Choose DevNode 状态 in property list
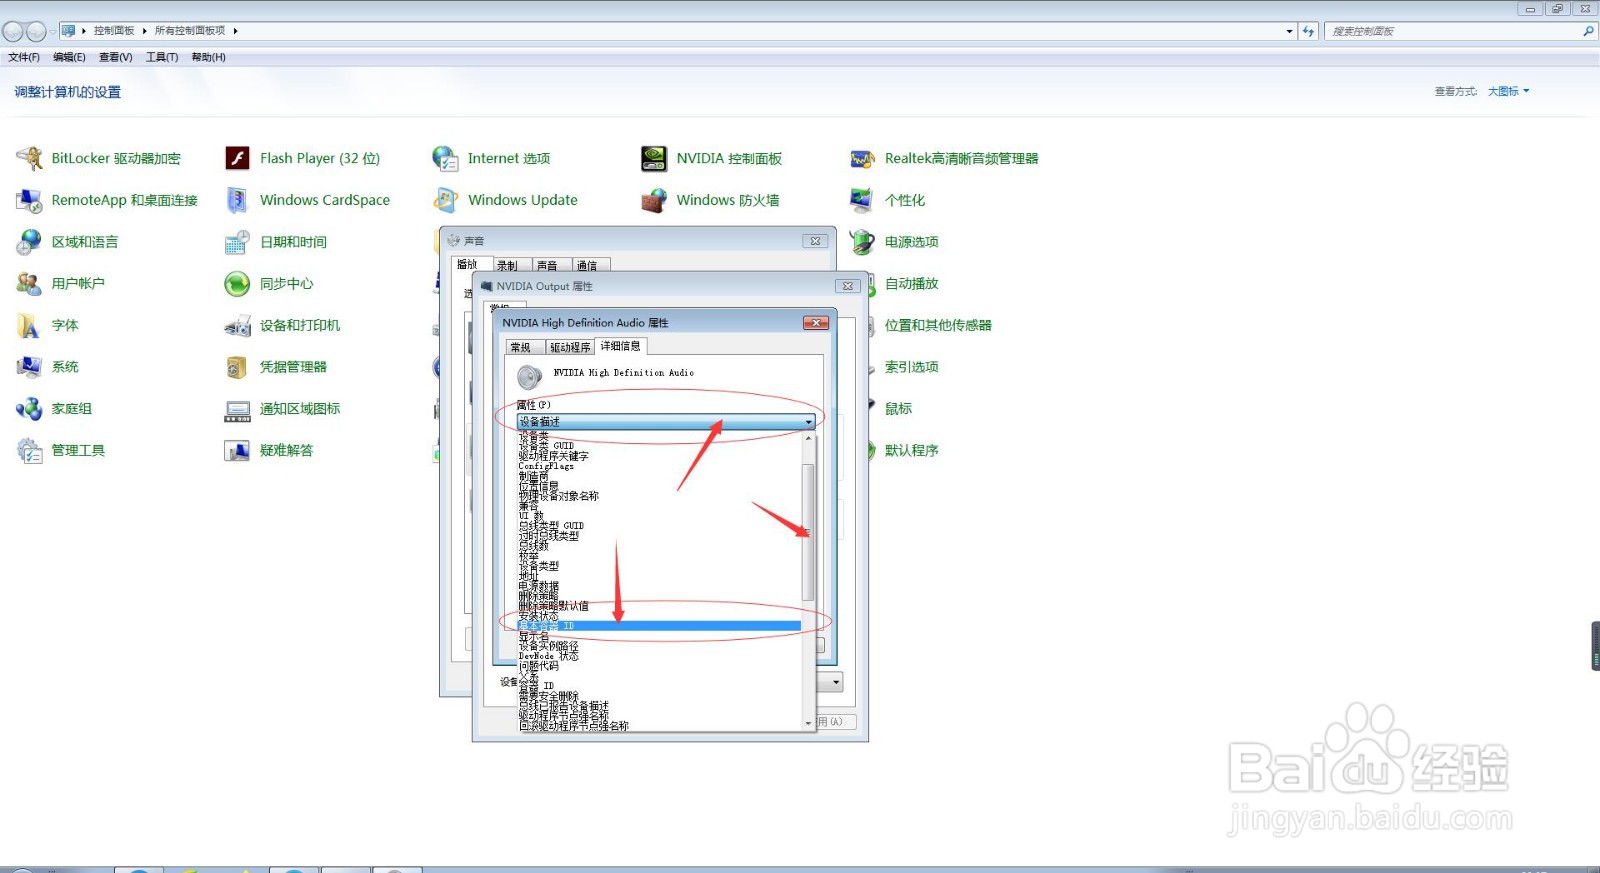Image resolution: width=1600 pixels, height=873 pixels. click(659, 656)
